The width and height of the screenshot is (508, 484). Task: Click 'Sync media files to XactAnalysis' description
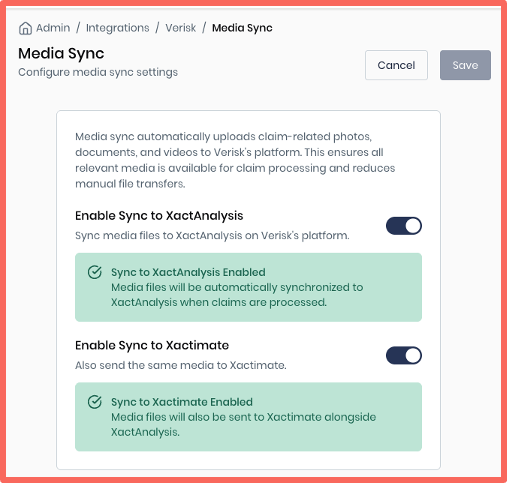212,236
